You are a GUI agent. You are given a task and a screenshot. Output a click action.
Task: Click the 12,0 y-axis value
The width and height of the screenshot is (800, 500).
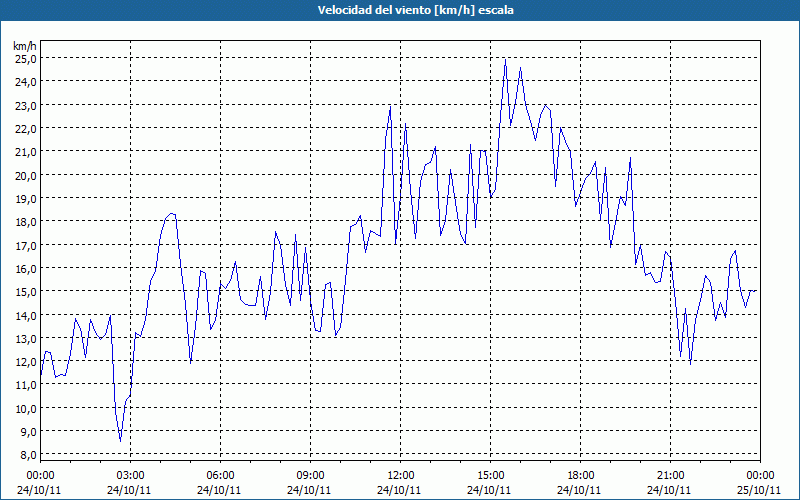tap(26, 361)
